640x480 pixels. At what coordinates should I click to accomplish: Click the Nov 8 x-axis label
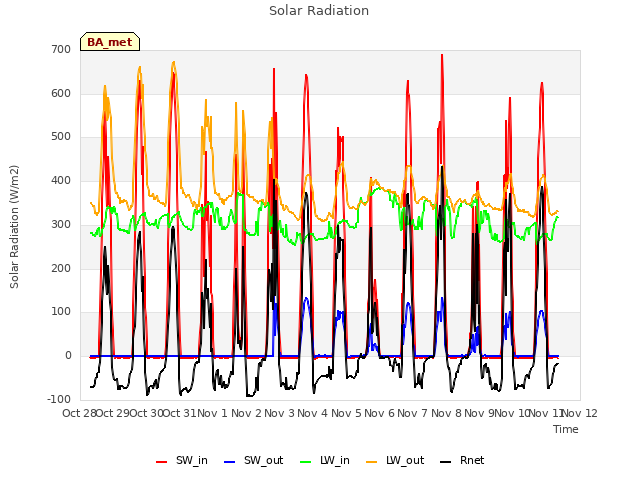point(446,413)
